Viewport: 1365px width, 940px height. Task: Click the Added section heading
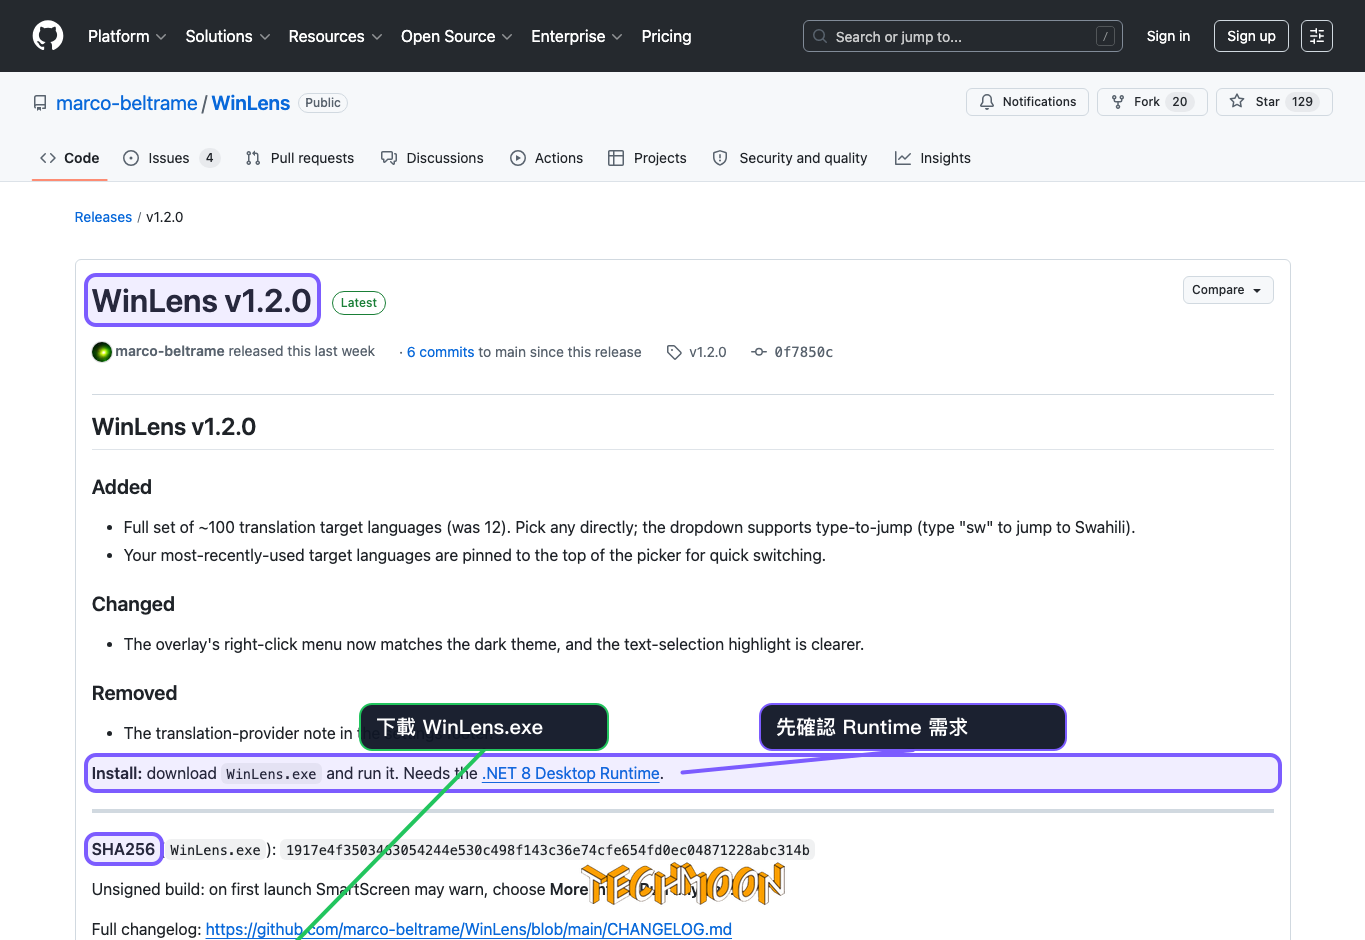(122, 487)
